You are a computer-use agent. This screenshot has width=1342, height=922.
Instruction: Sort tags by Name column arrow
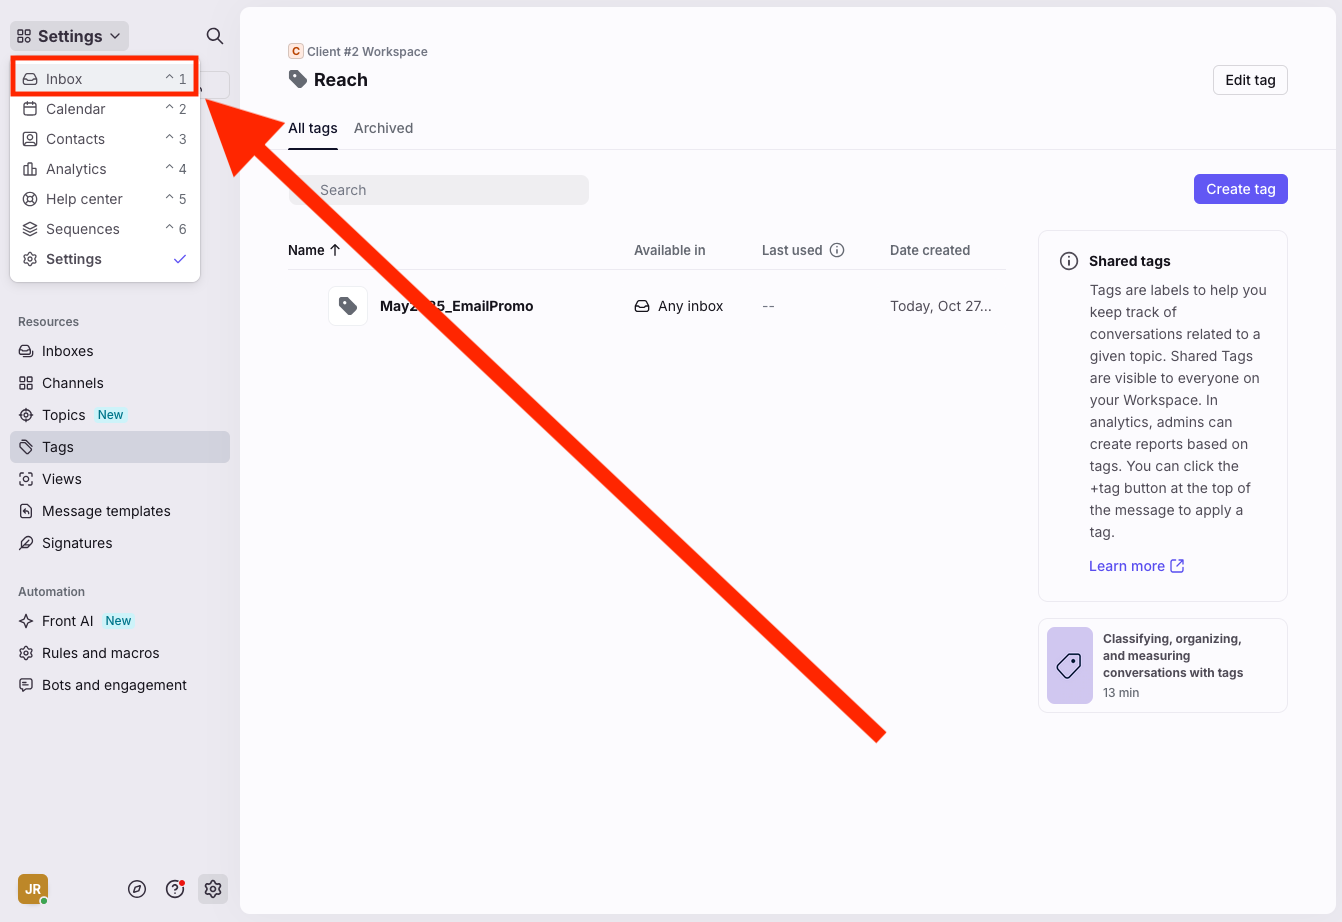[335, 250]
